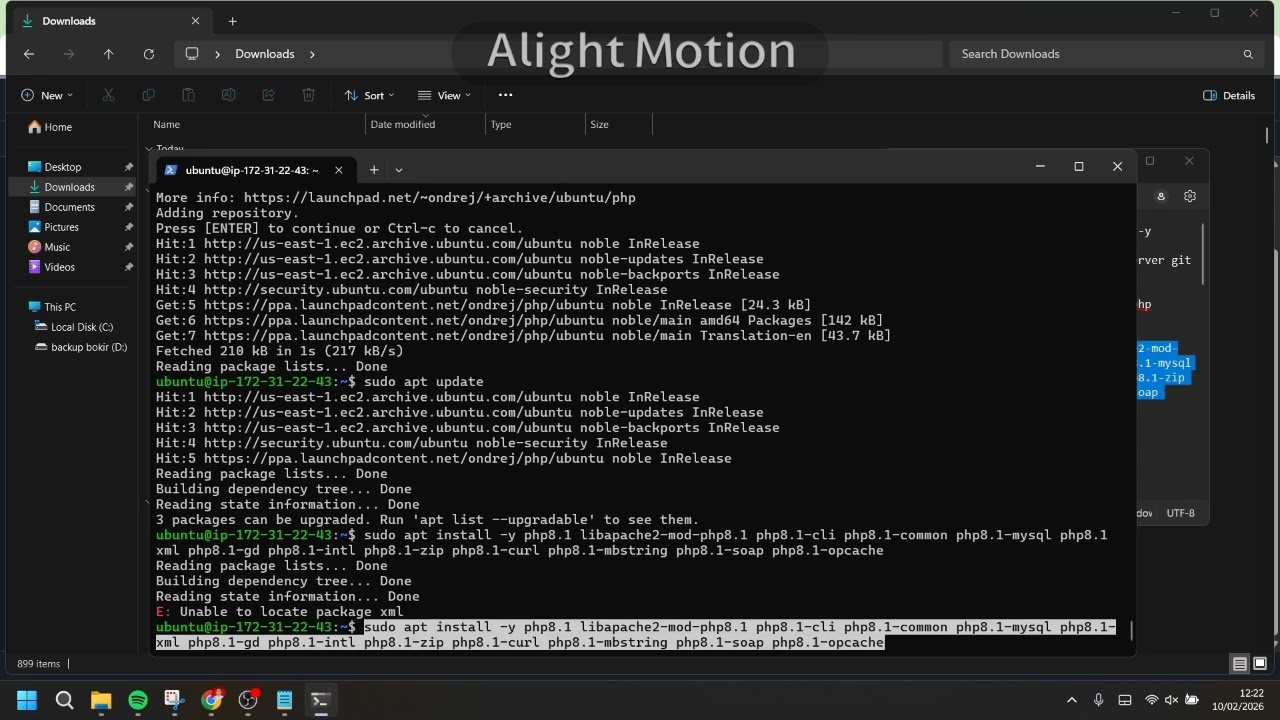This screenshot has width=1280, height=720.
Task: Unpin Downloads from Quick access
Action: tap(128, 187)
